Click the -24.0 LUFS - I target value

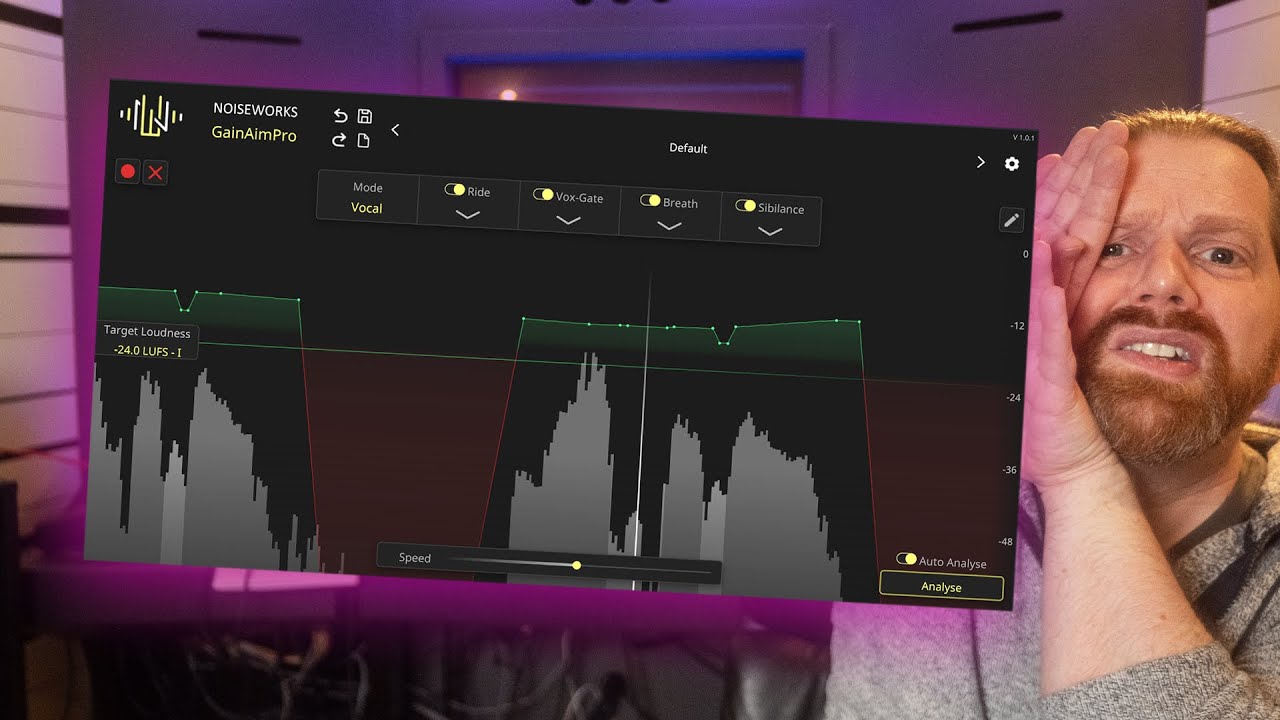[148, 351]
